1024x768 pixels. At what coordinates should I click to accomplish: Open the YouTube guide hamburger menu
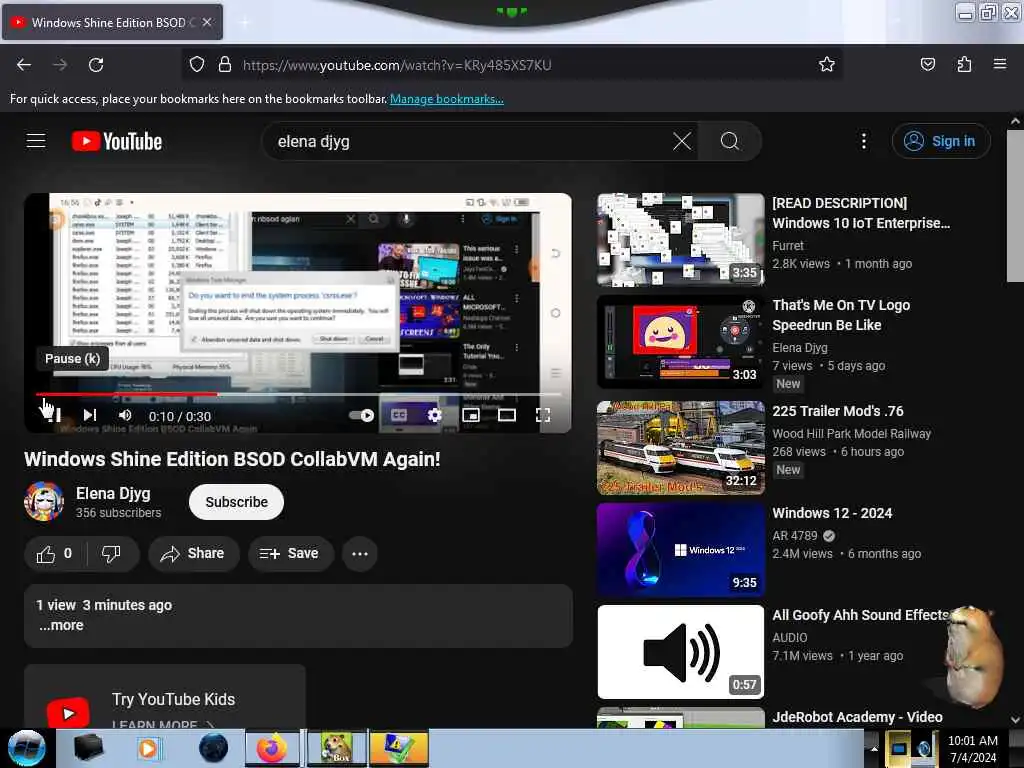36,141
